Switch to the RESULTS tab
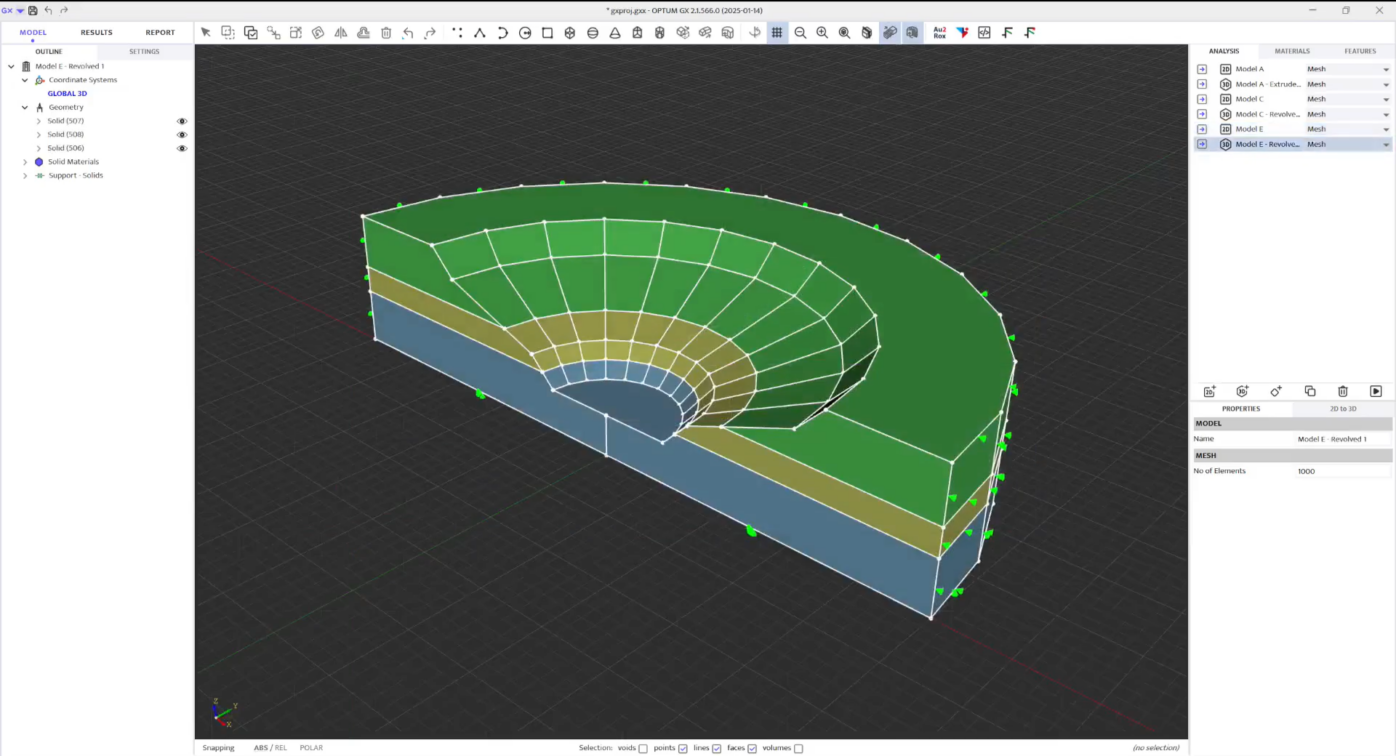1396x756 pixels. tap(96, 31)
